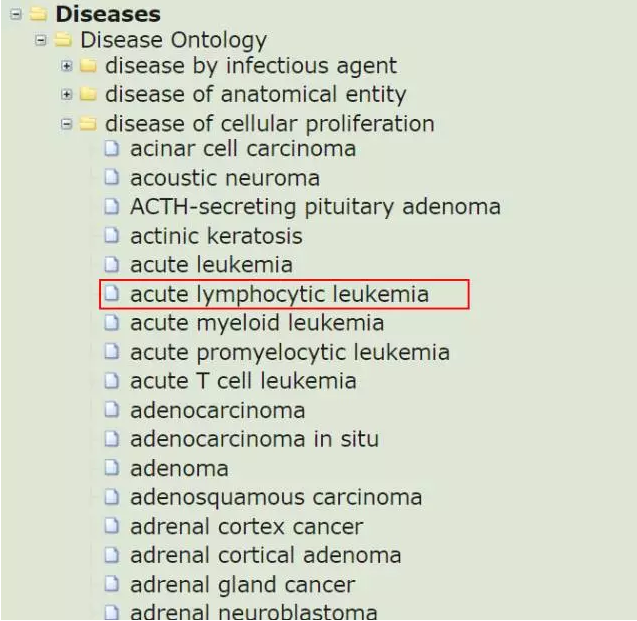Click document icon beside acinar cell carcinoma
This screenshot has width=637, height=621.
(112, 149)
